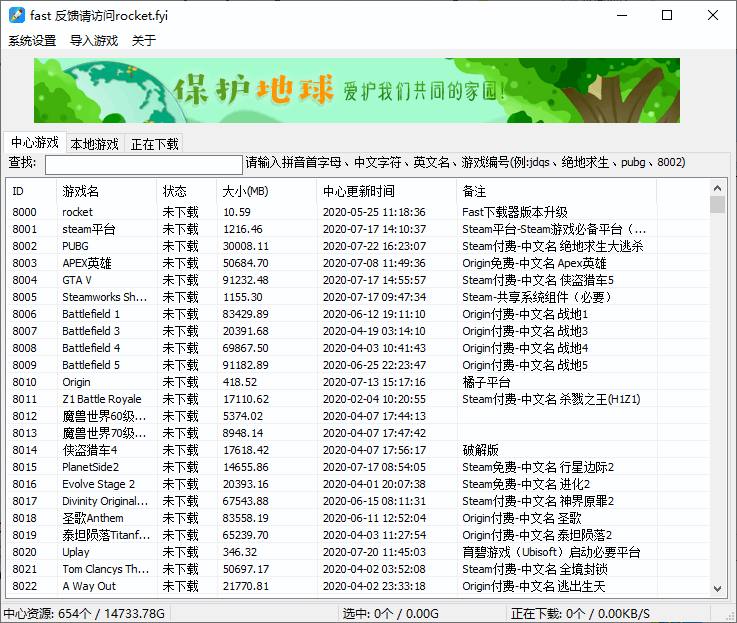Screen dimensions: 737x623
Task: Select the A Way Out row
Action: [357, 586]
